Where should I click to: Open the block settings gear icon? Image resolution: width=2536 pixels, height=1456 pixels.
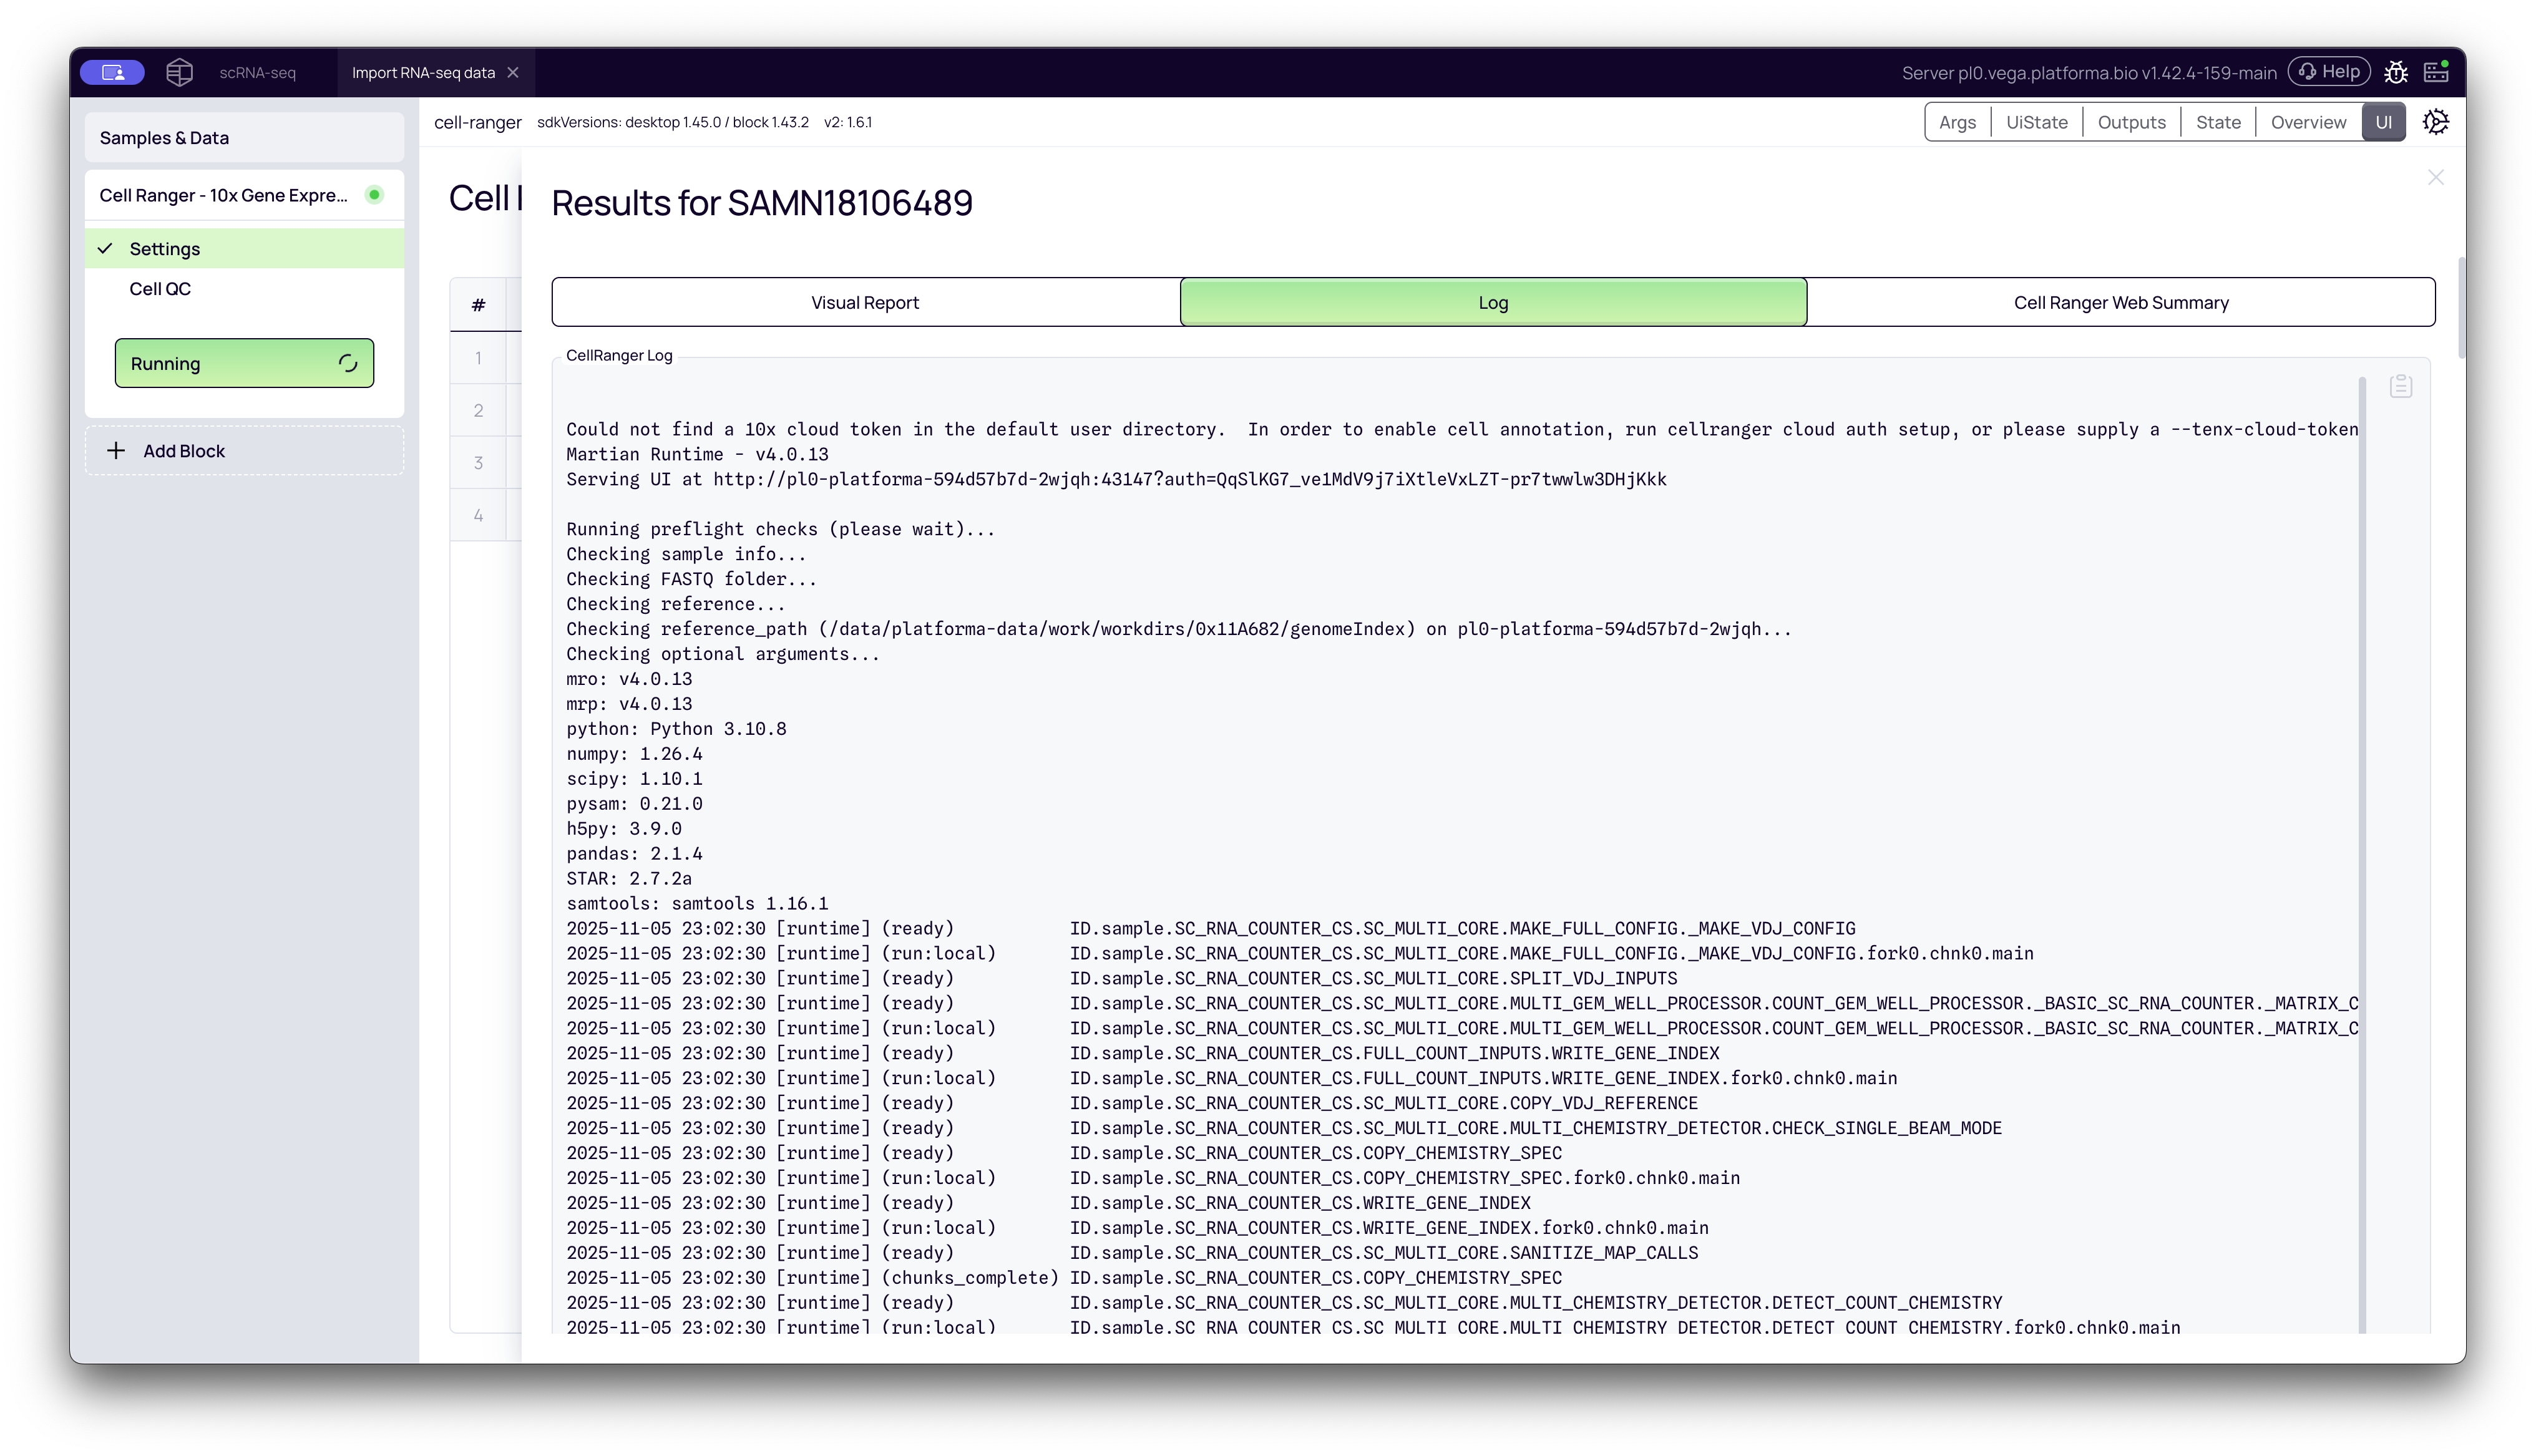pyautogui.click(x=2436, y=121)
